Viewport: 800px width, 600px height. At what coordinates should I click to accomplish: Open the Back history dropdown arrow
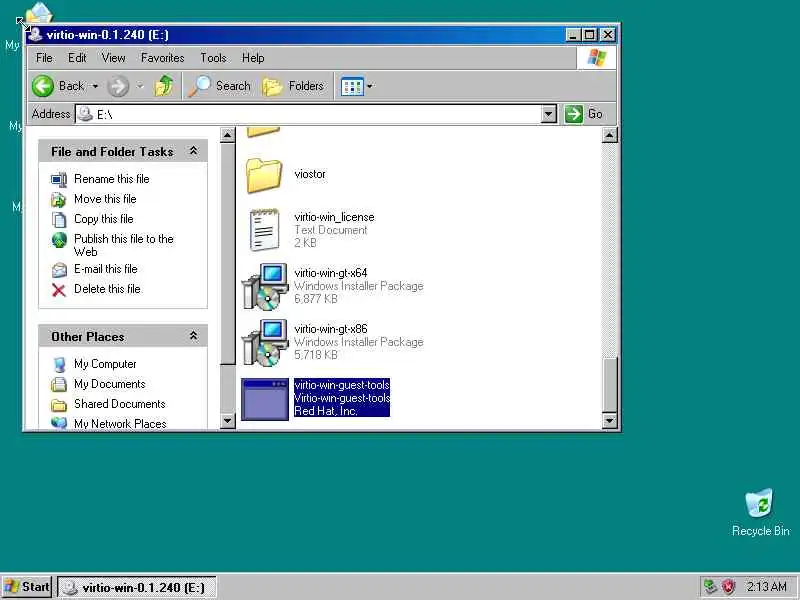[95, 86]
